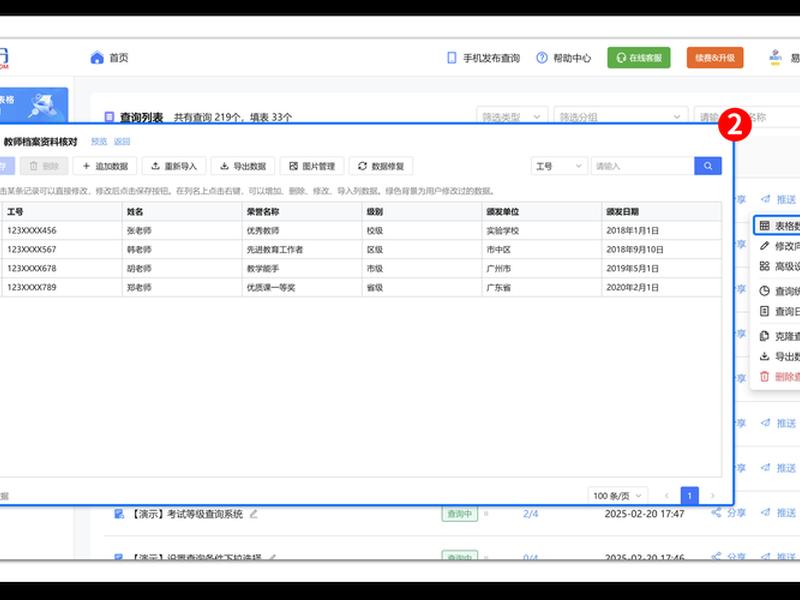Click 推送 in the first list row
This screenshot has width=800, height=600.
point(778,199)
